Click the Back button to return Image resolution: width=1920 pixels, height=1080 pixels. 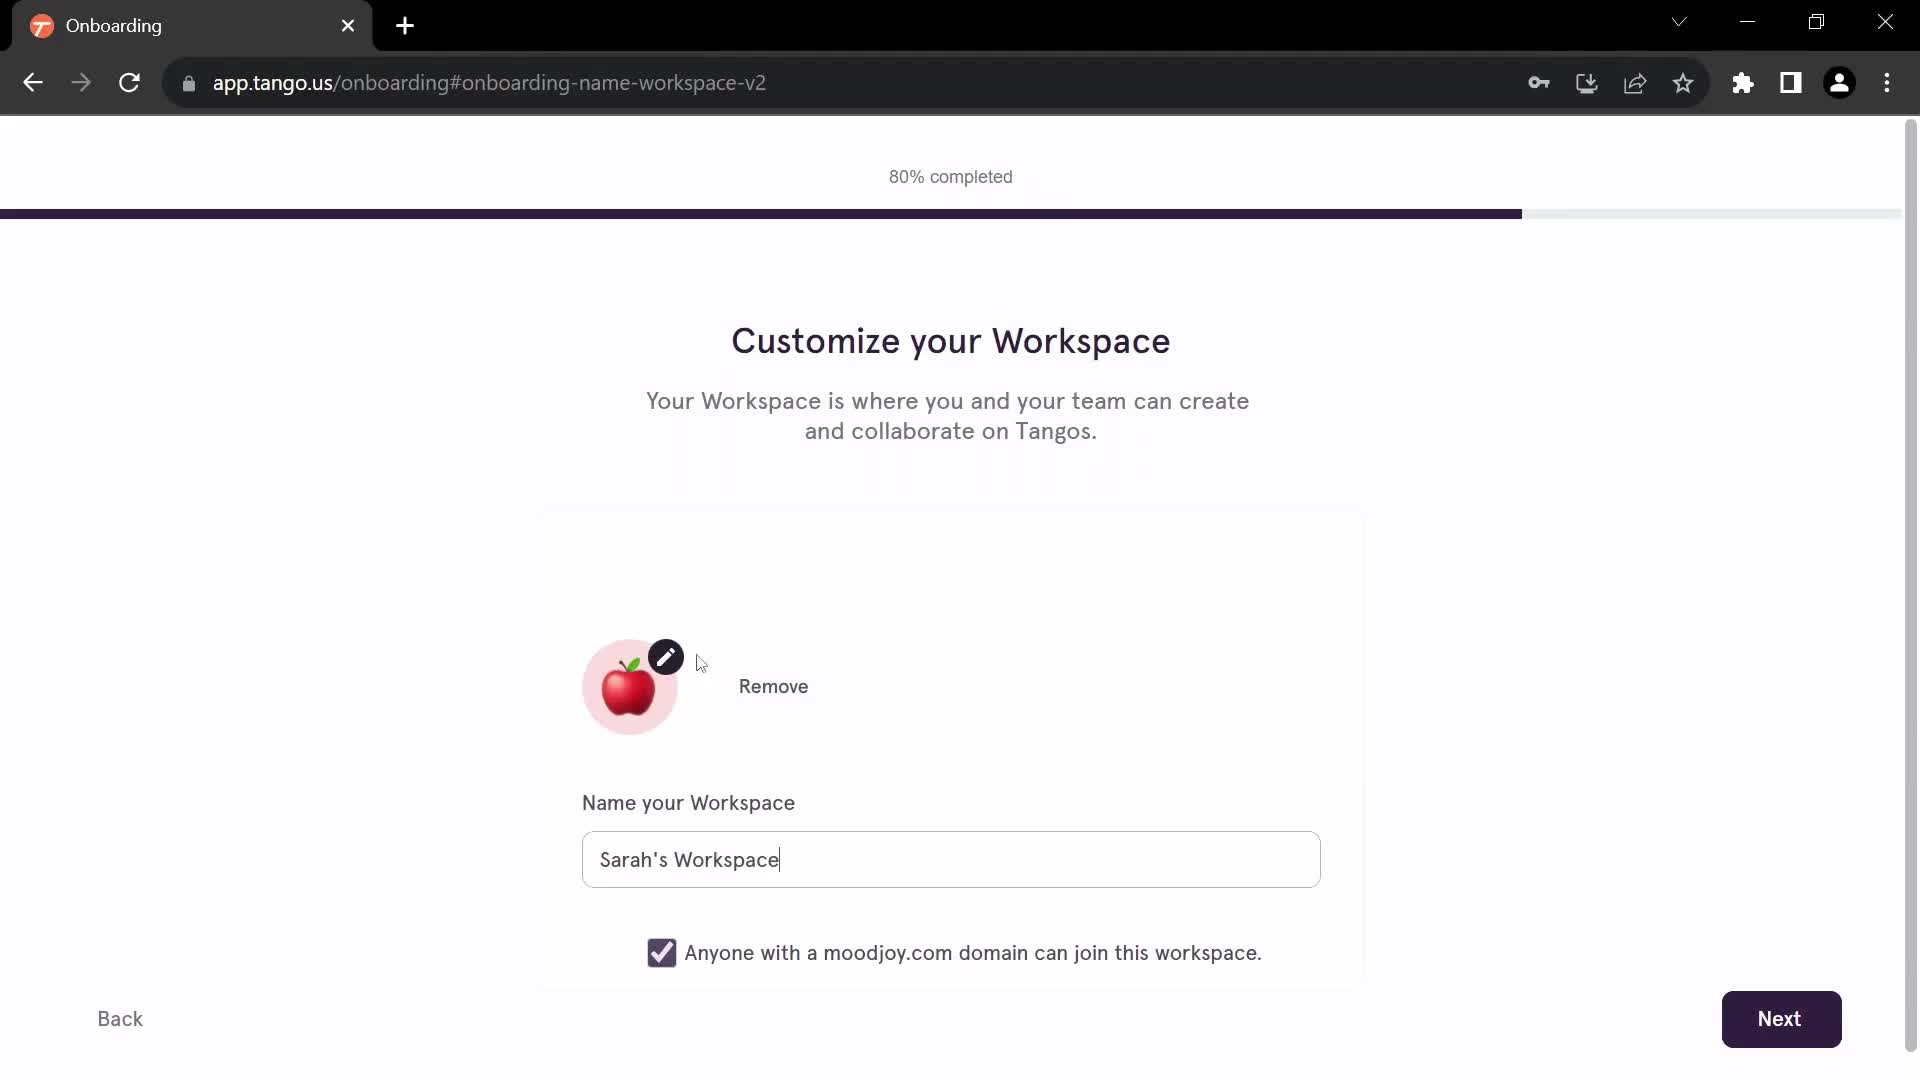click(120, 1018)
